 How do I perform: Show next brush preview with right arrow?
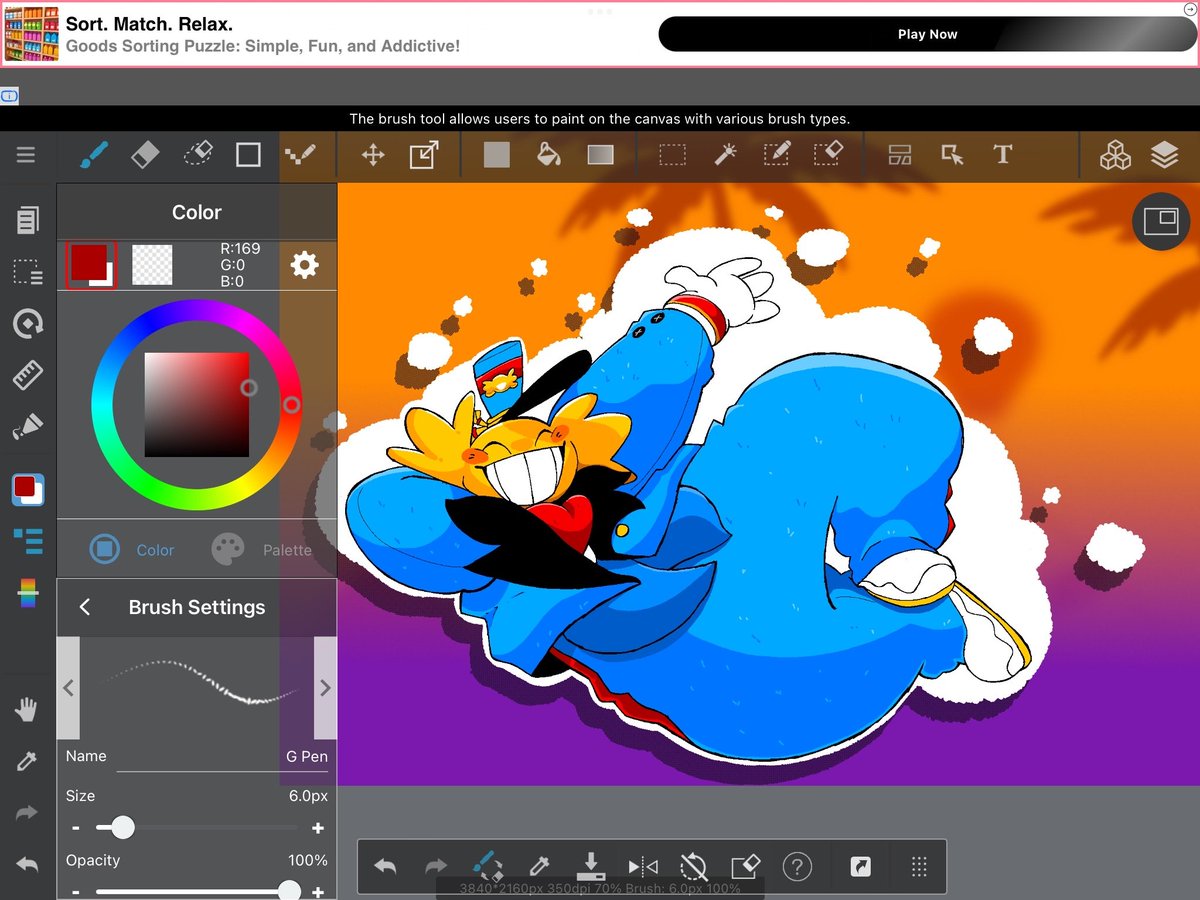tap(325, 688)
